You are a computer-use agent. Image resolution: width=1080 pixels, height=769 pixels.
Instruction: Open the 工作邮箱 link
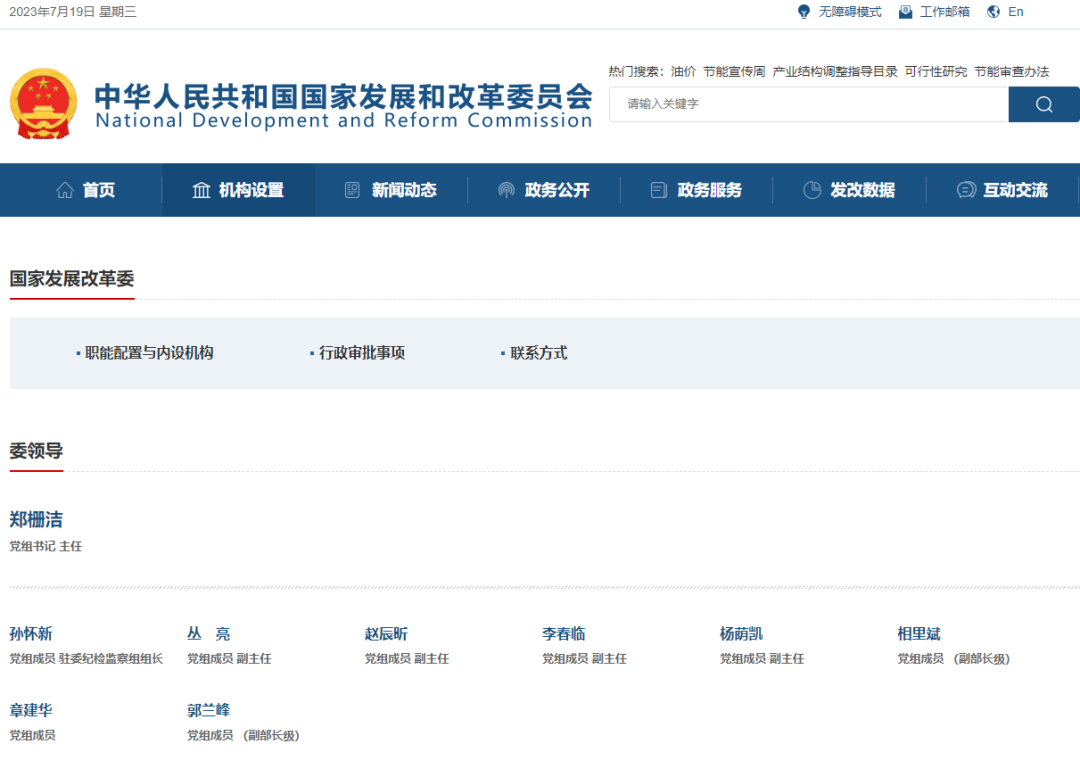tap(944, 12)
